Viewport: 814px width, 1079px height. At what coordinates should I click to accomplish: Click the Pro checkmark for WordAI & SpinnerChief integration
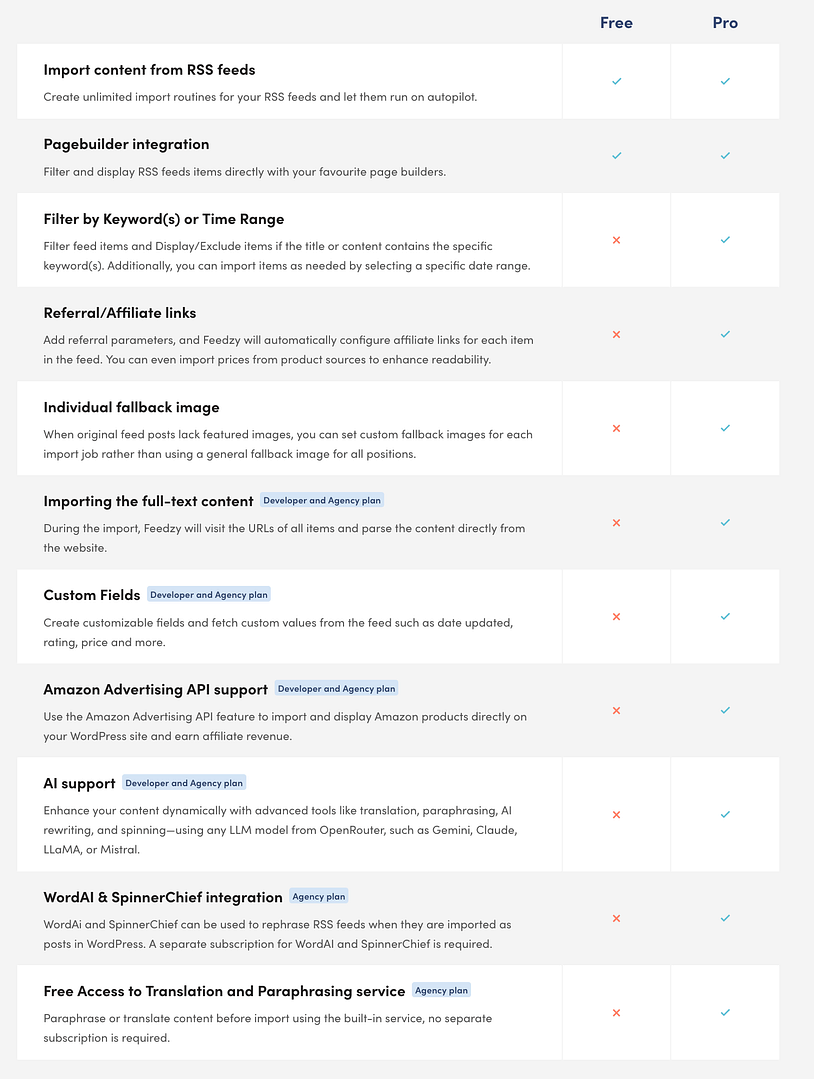[x=725, y=918]
